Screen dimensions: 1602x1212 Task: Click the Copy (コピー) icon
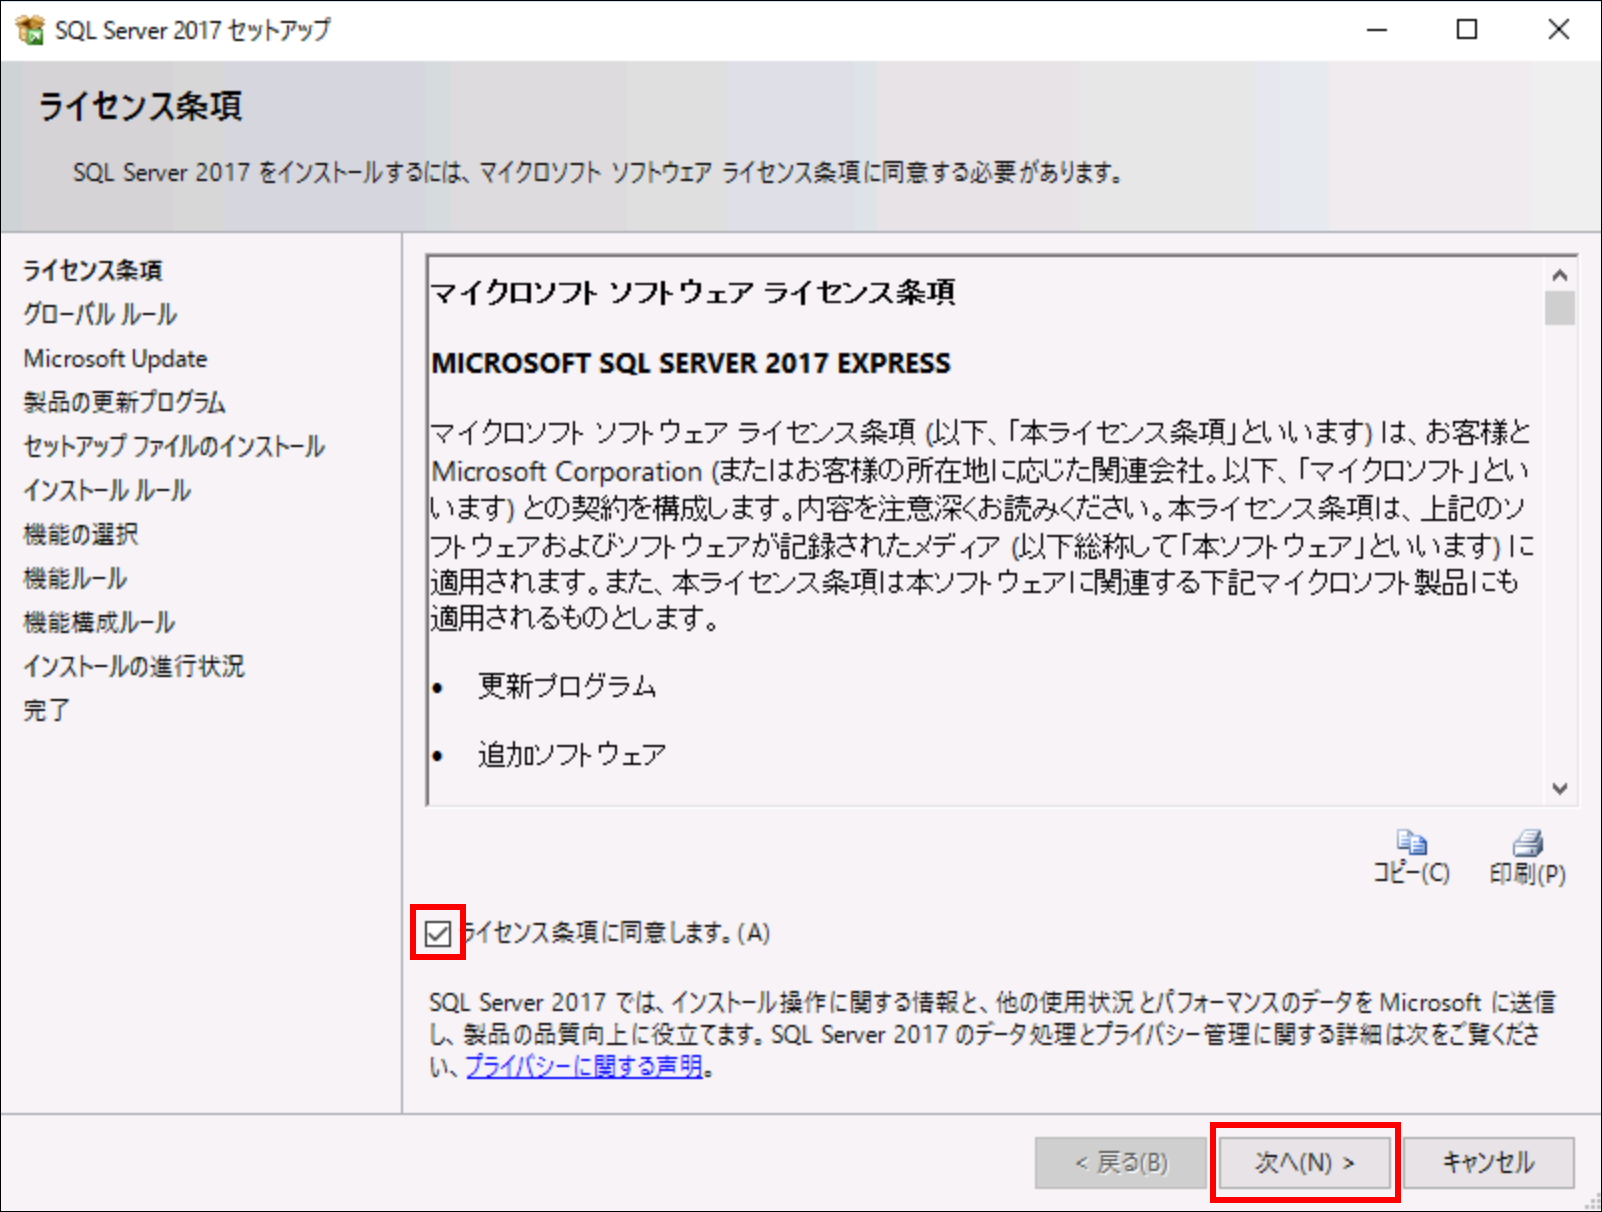(x=1411, y=842)
